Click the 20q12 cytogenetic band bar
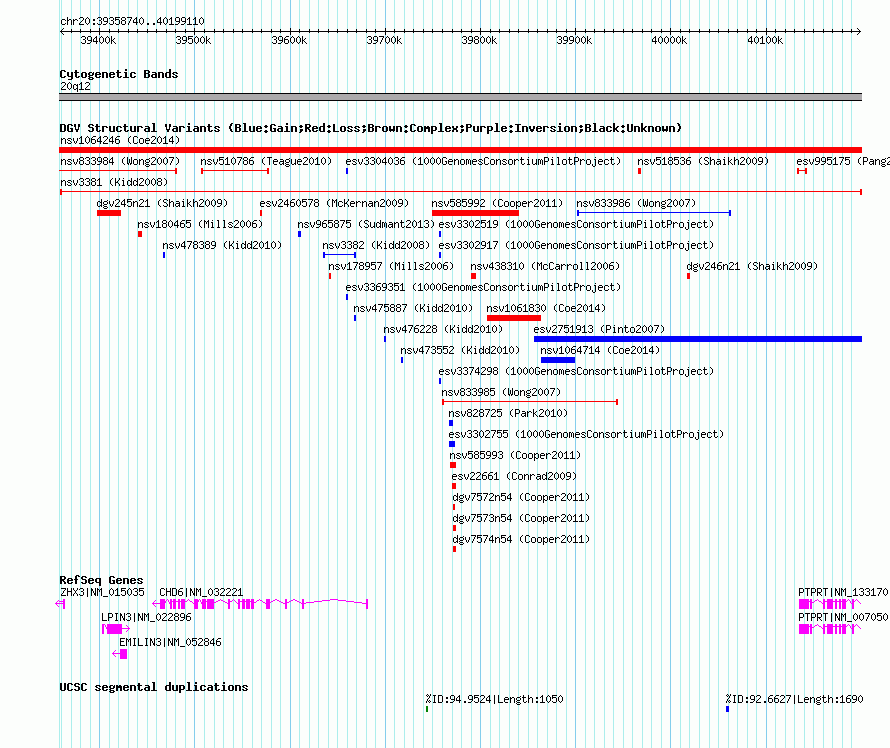 (460, 97)
